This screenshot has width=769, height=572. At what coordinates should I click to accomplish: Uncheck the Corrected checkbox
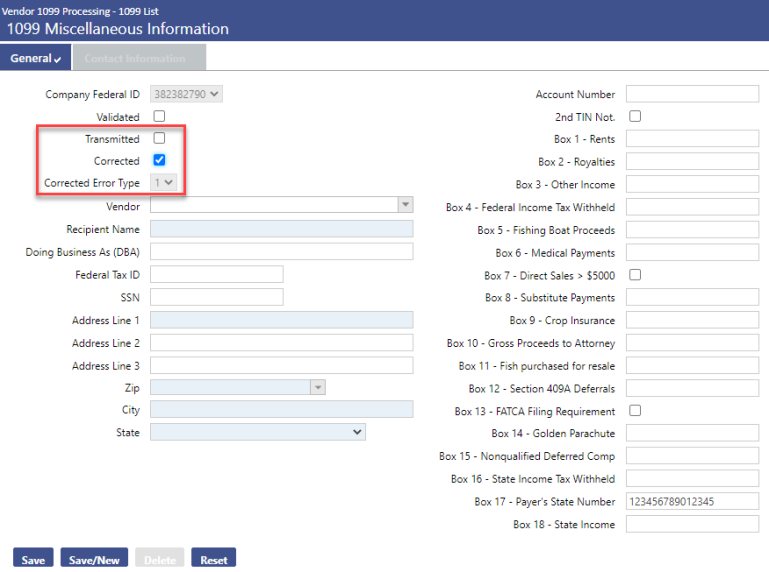pos(159,160)
